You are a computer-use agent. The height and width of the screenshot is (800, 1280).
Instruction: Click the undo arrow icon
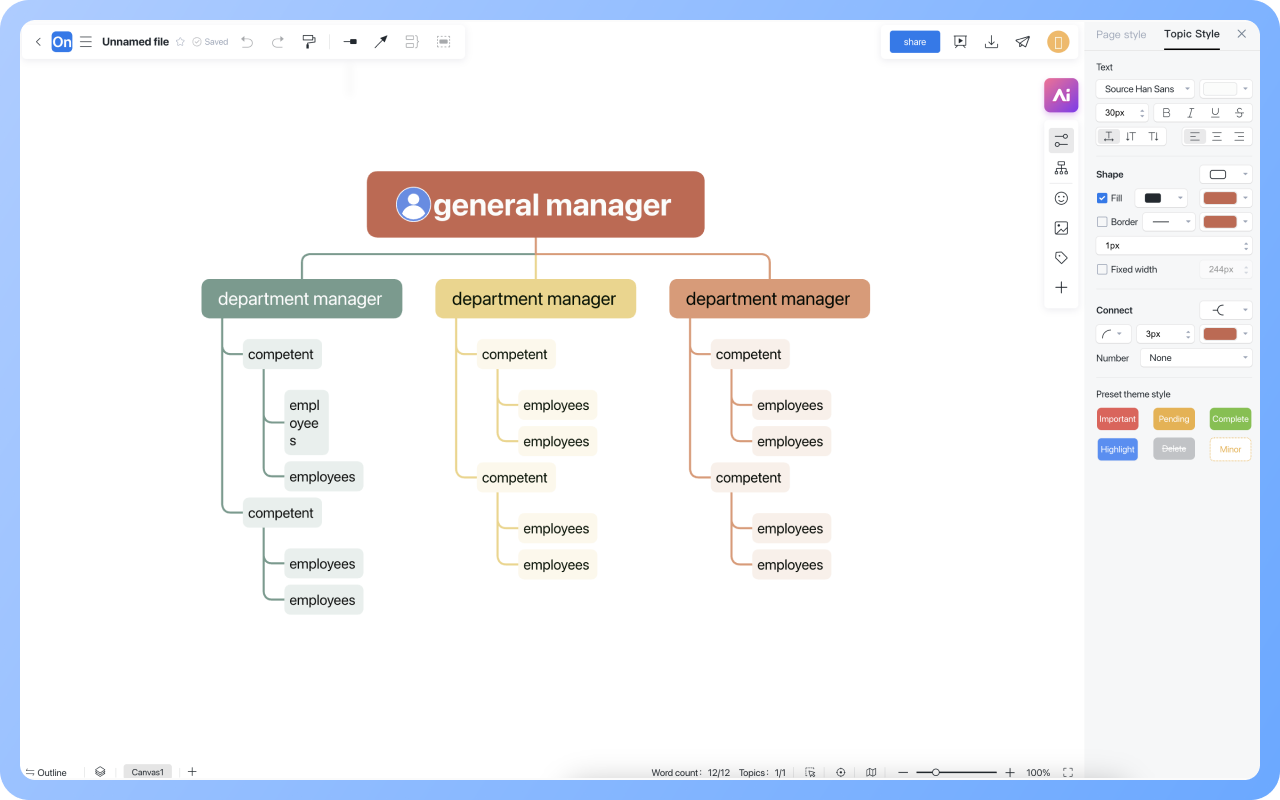[x=247, y=42]
